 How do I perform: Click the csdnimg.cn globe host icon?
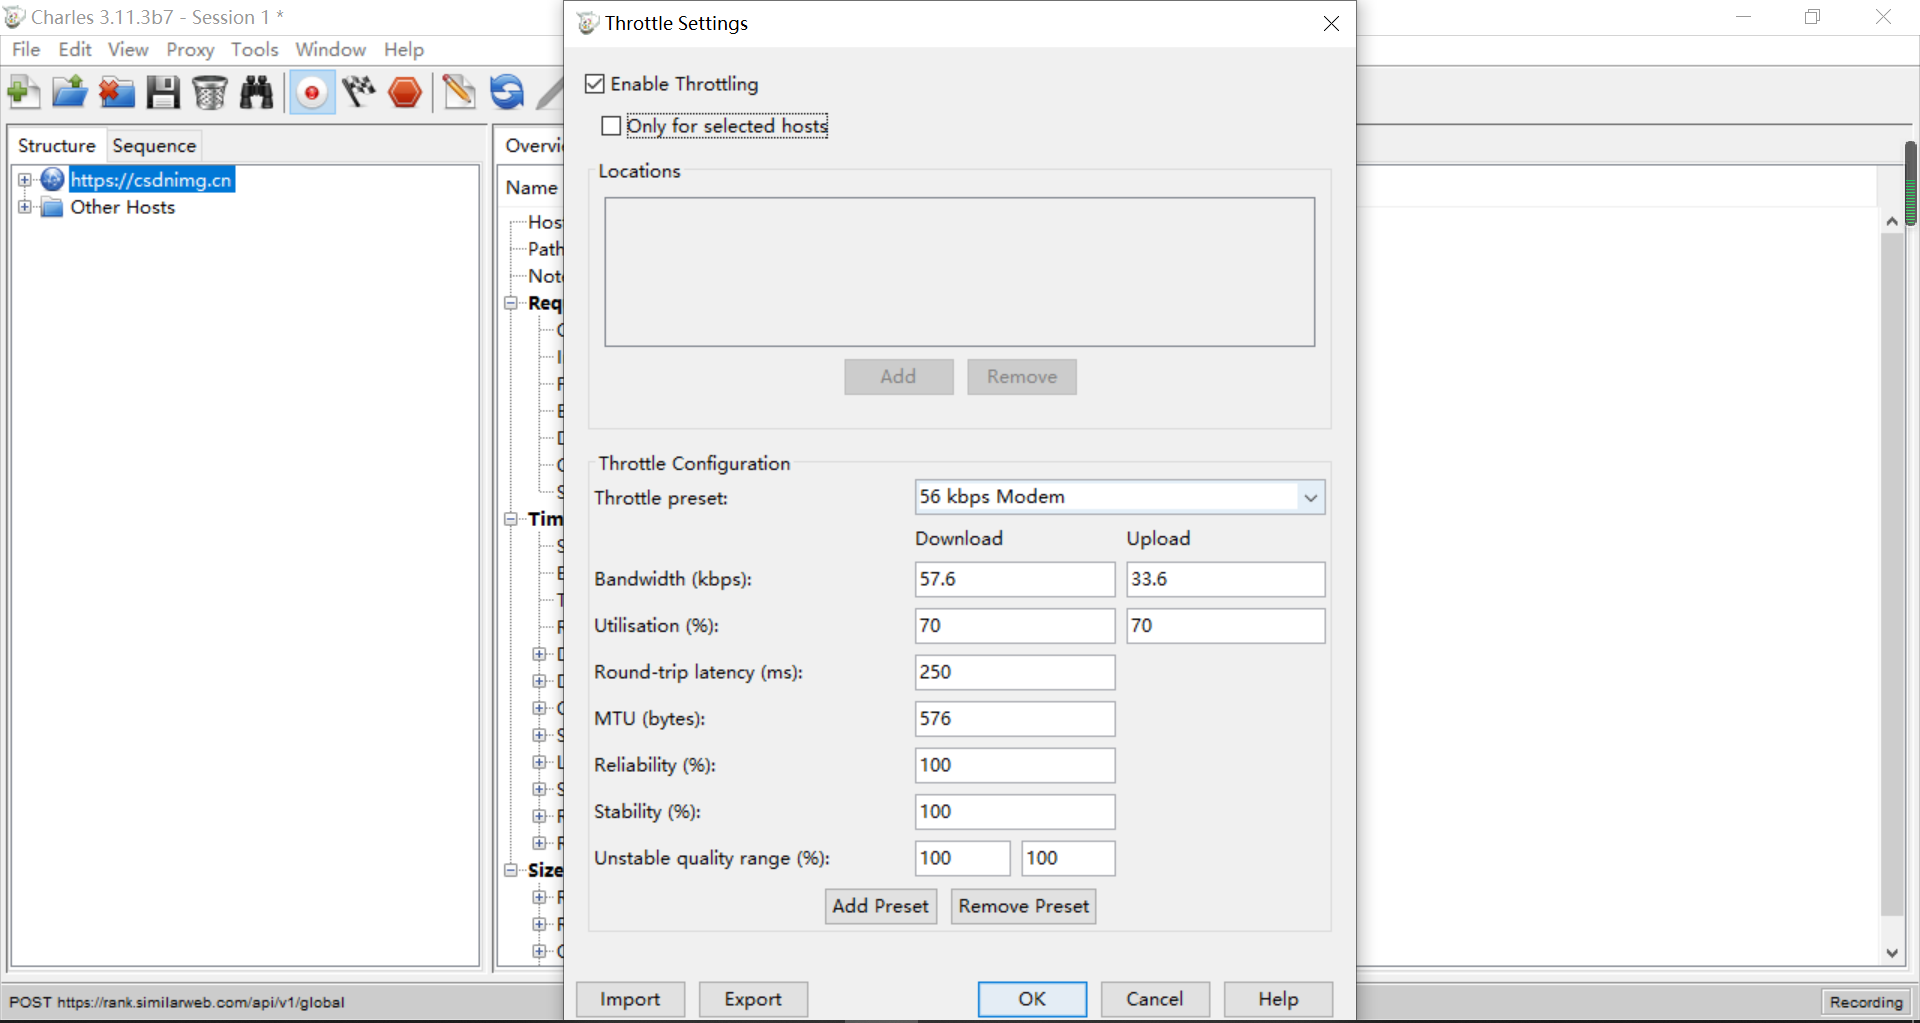click(x=53, y=180)
